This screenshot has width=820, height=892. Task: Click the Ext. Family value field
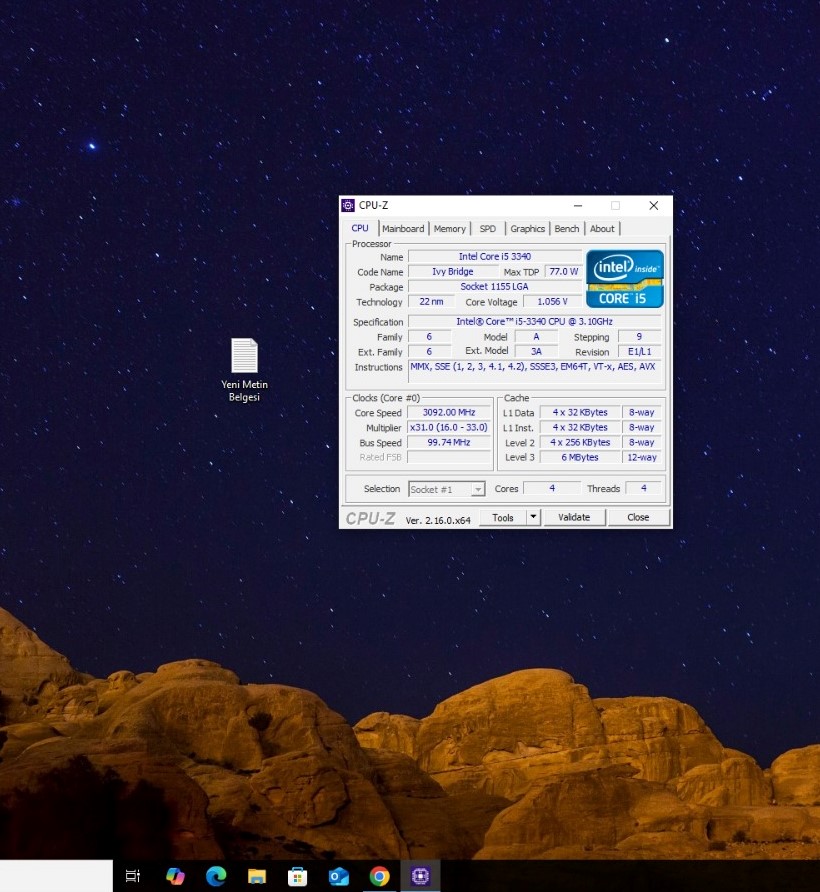tap(430, 352)
